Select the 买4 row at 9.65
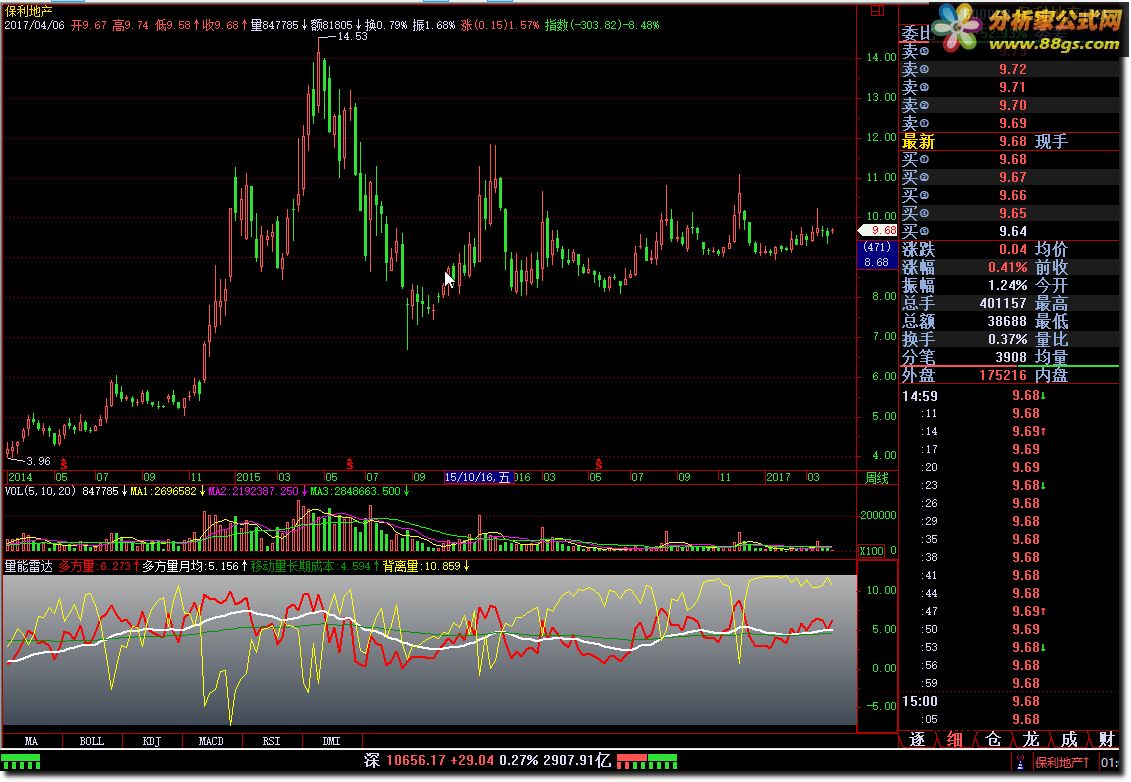This screenshot has width=1131, height=782. (x=1010, y=214)
